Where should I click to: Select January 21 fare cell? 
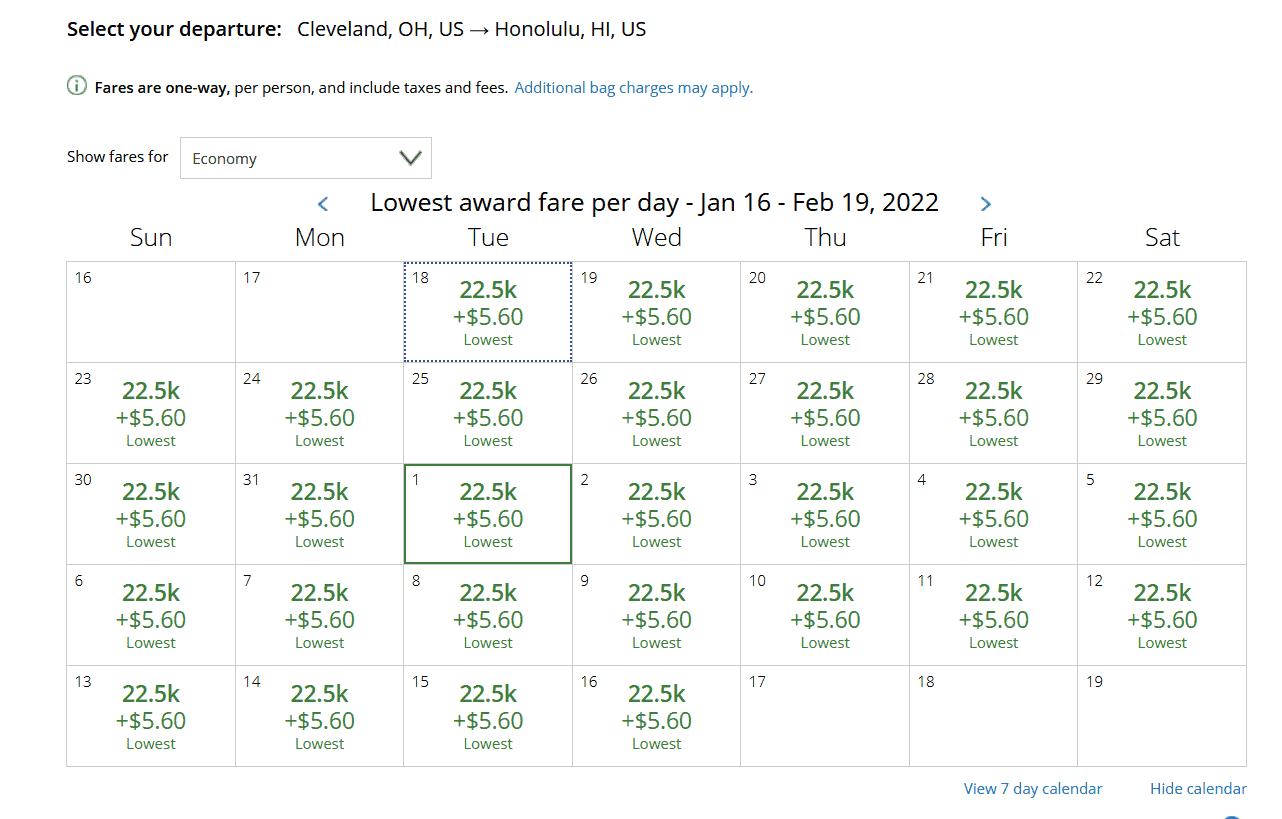pyautogui.click(x=994, y=312)
